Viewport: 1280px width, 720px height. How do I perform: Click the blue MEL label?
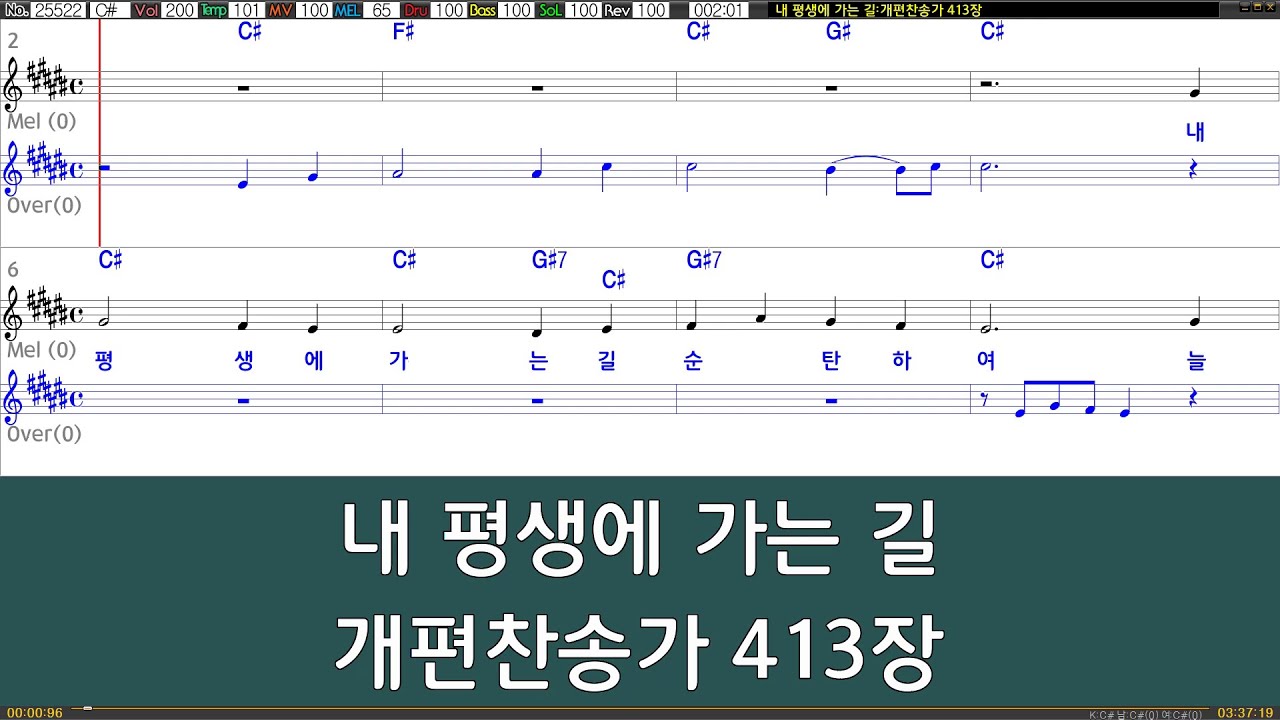pyautogui.click(x=348, y=10)
